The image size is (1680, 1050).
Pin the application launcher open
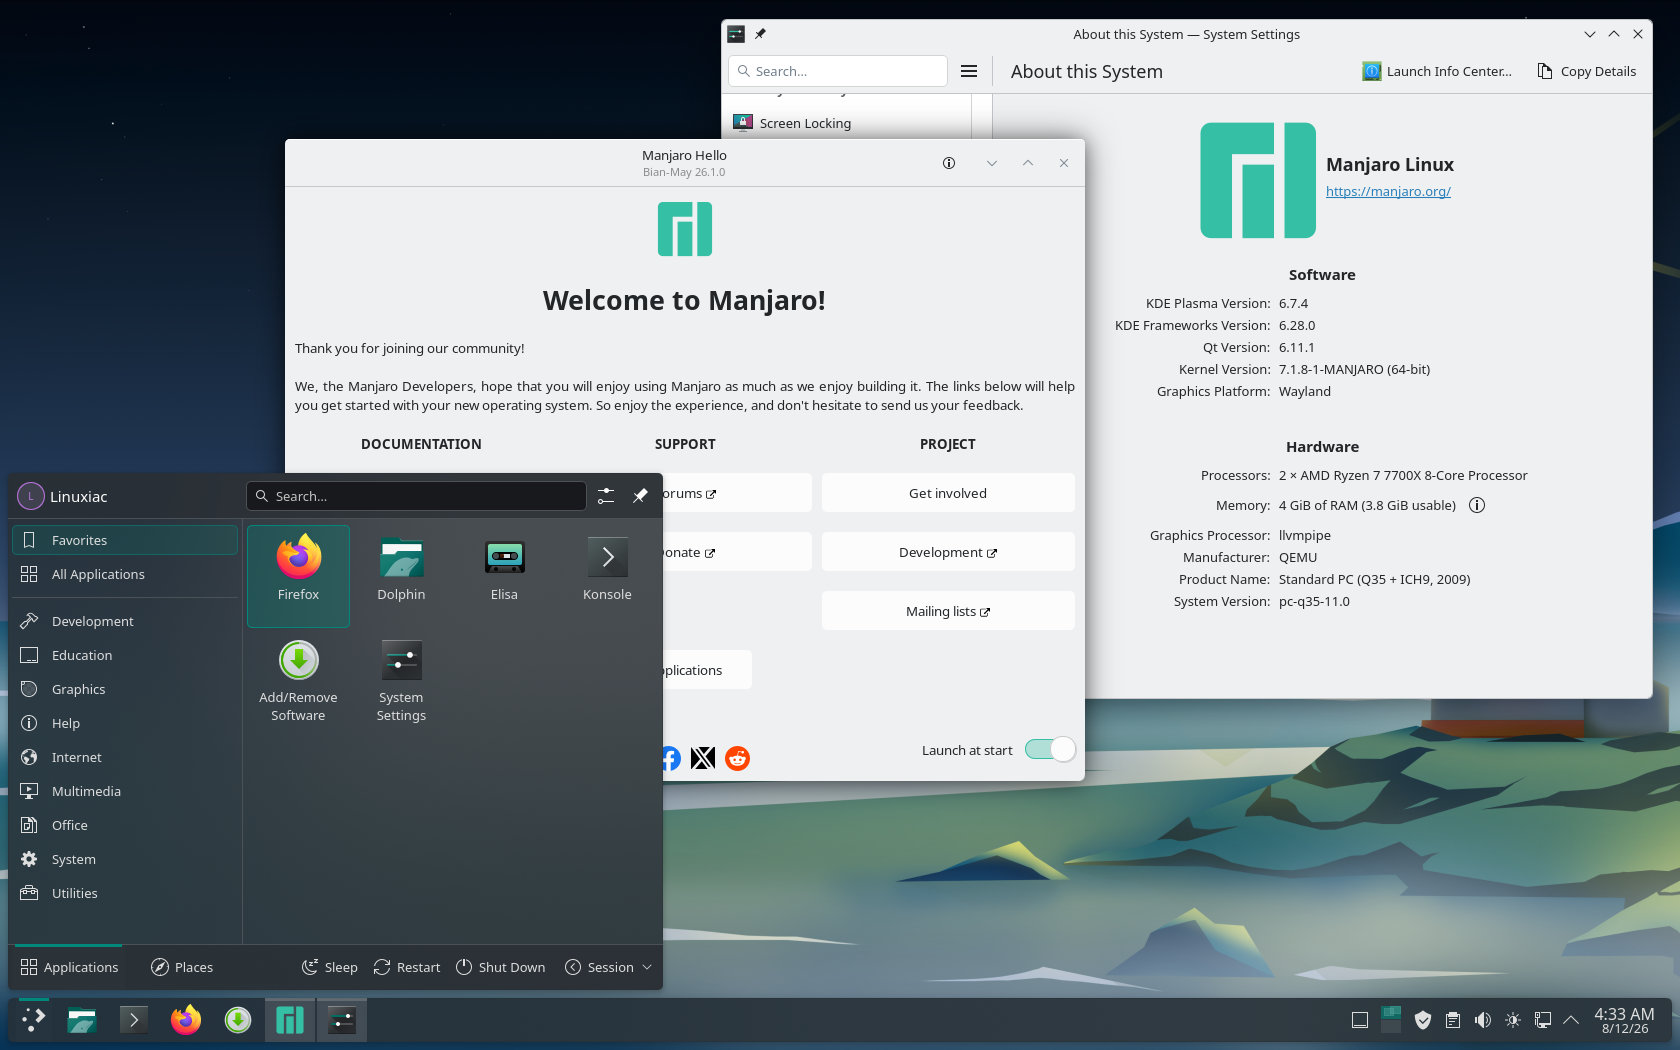click(640, 496)
